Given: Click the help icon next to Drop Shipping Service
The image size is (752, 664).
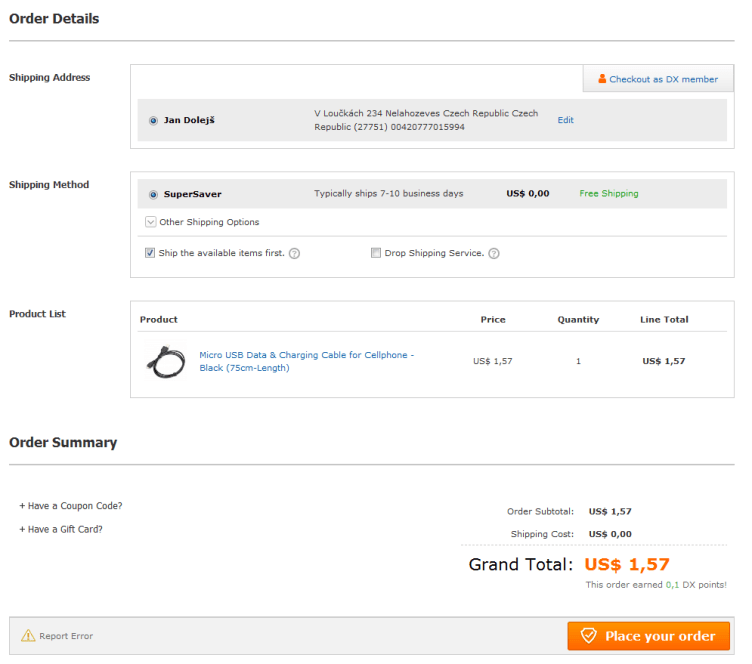Looking at the screenshot, I should coord(494,254).
